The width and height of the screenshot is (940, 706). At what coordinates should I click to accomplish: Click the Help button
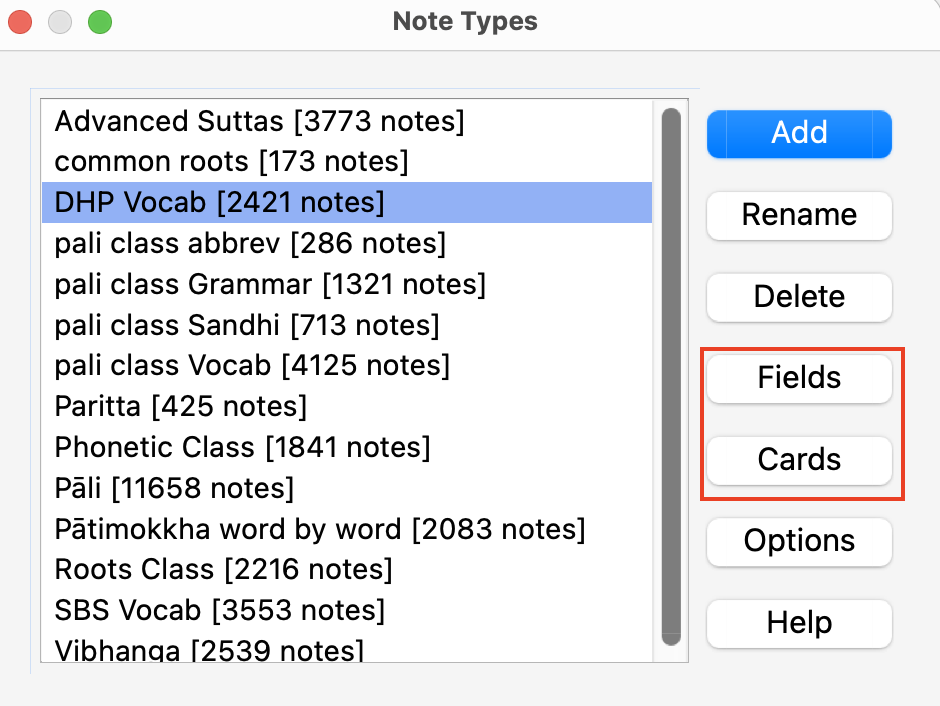[x=798, y=623]
